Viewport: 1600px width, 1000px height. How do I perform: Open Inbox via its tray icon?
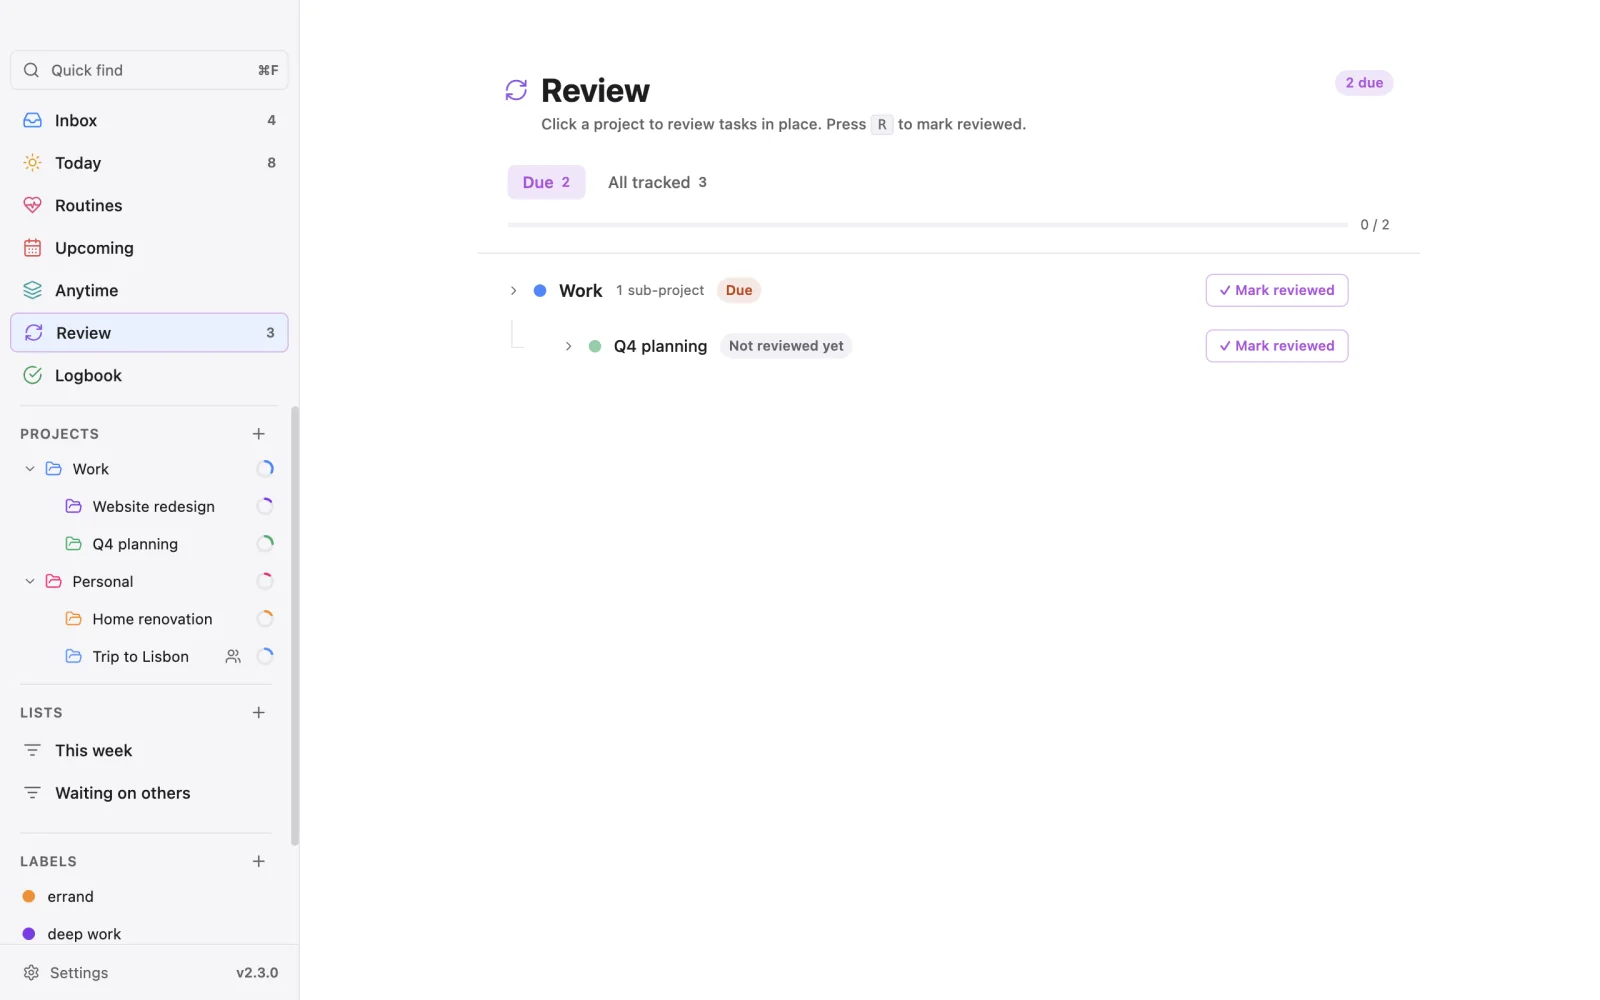33,120
